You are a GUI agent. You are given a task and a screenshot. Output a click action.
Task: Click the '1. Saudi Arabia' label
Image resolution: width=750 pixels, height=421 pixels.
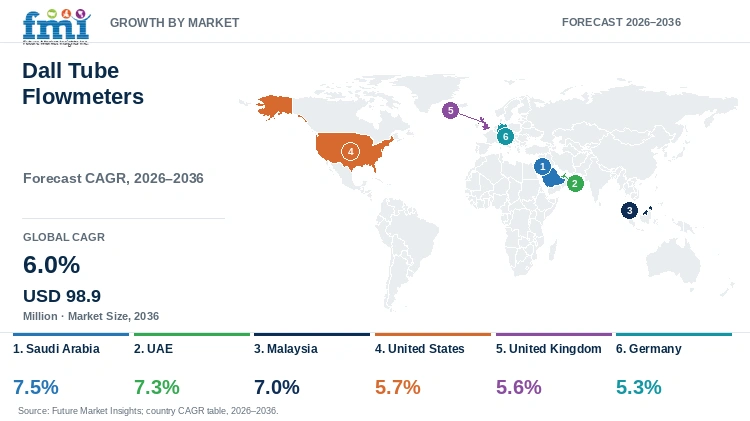(56, 349)
